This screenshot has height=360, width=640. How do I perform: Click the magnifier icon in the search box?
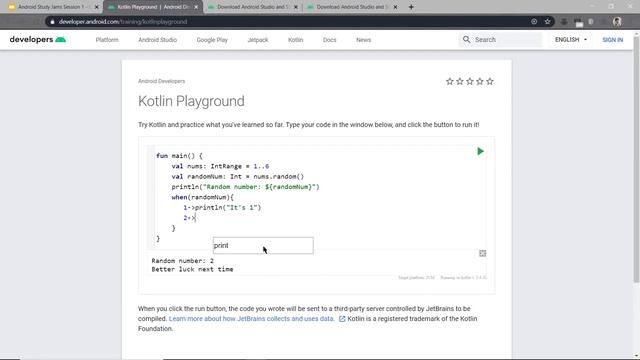click(467, 40)
